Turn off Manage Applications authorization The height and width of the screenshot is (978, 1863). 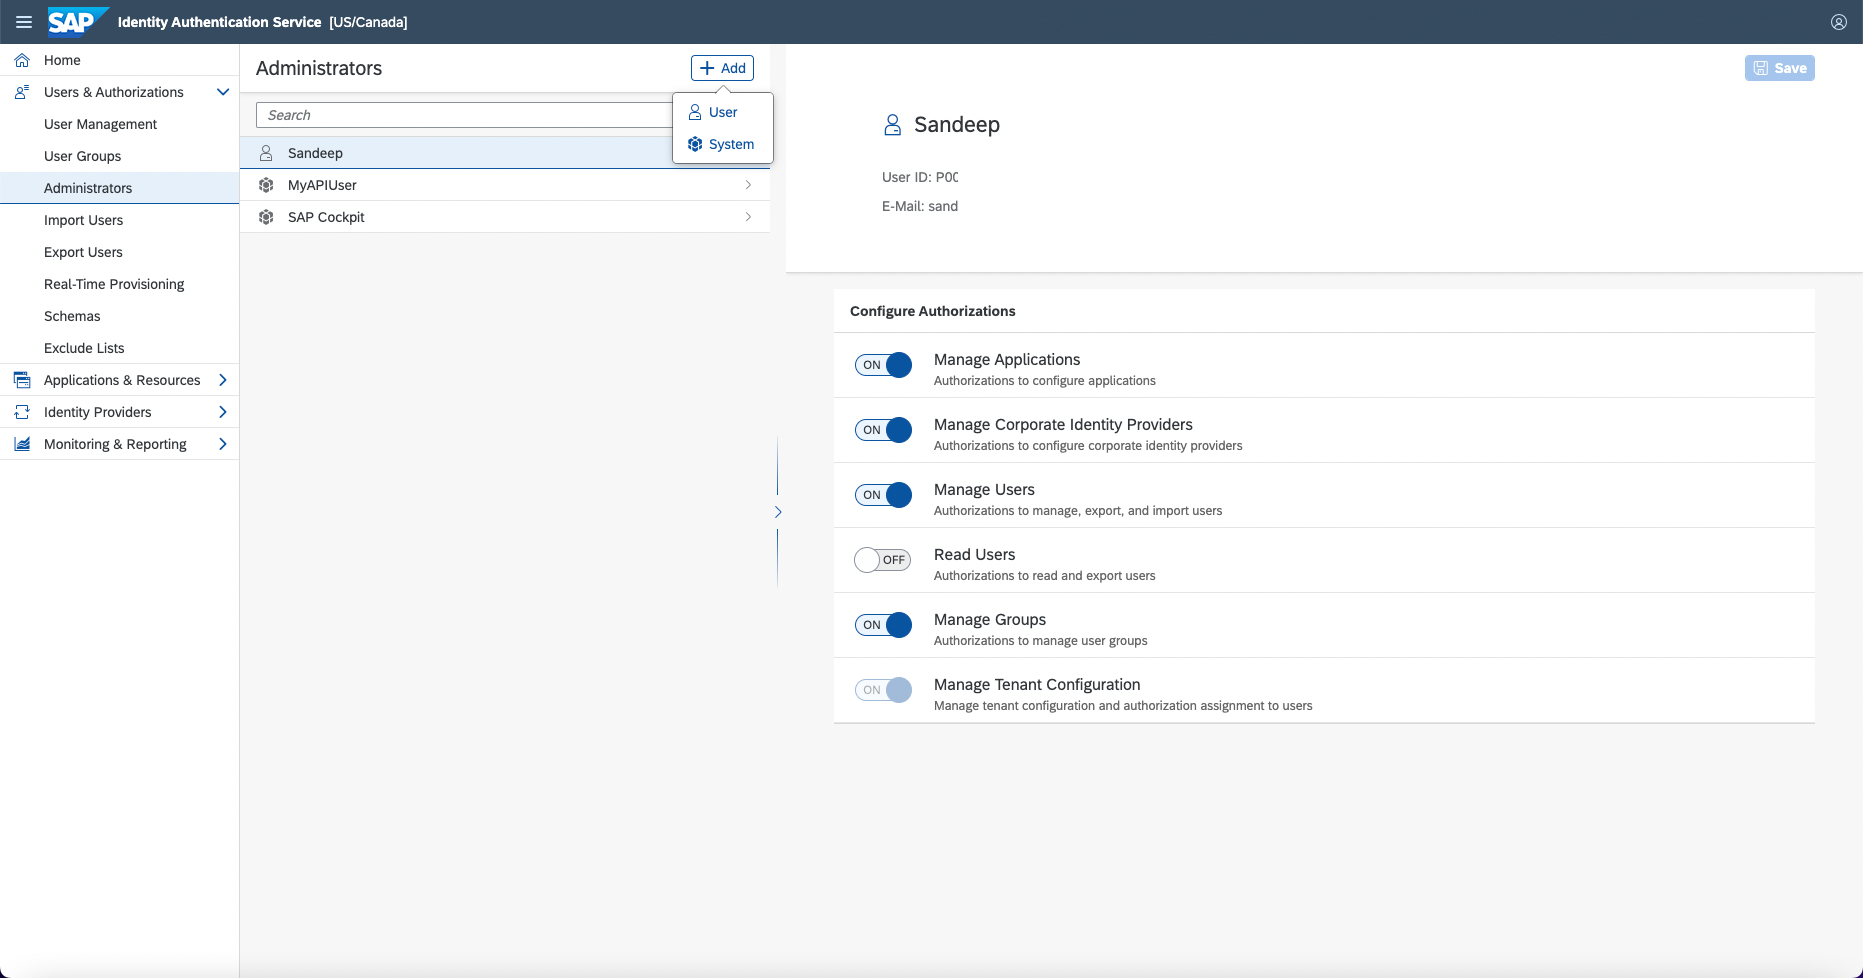point(883,365)
